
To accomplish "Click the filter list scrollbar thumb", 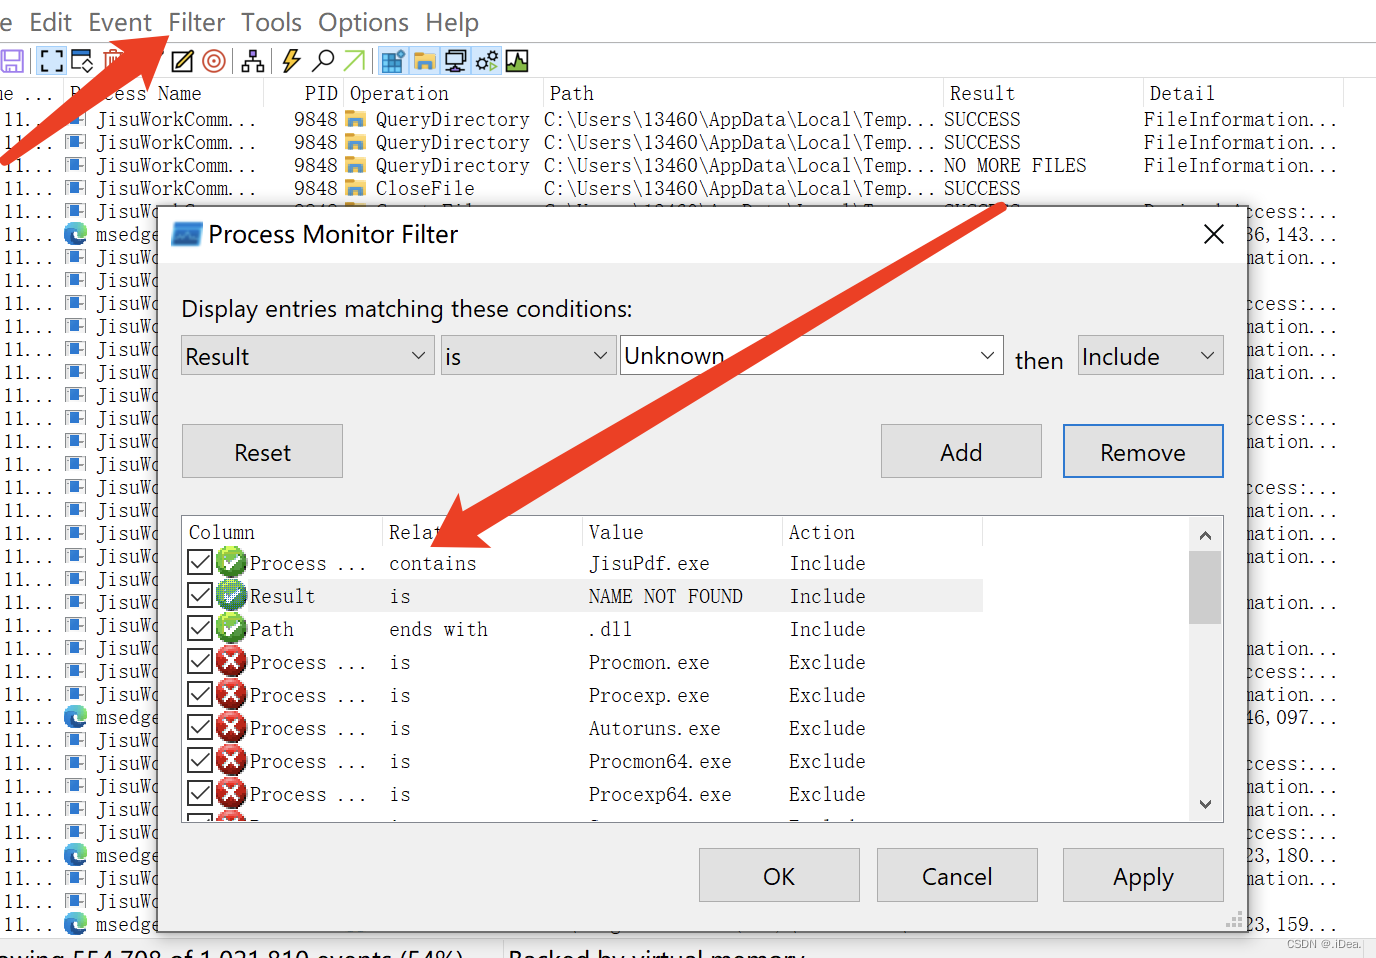I will pyautogui.click(x=1205, y=587).
